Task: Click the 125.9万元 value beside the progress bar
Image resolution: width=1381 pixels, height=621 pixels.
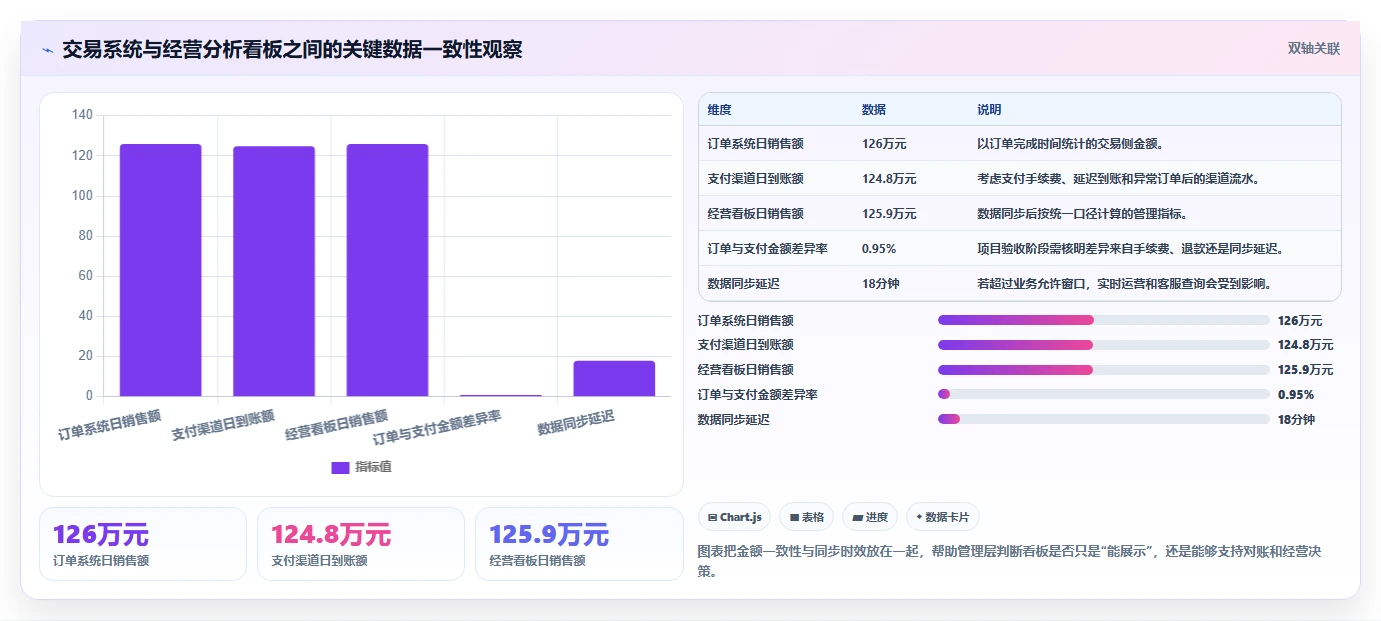Action: (x=1305, y=370)
